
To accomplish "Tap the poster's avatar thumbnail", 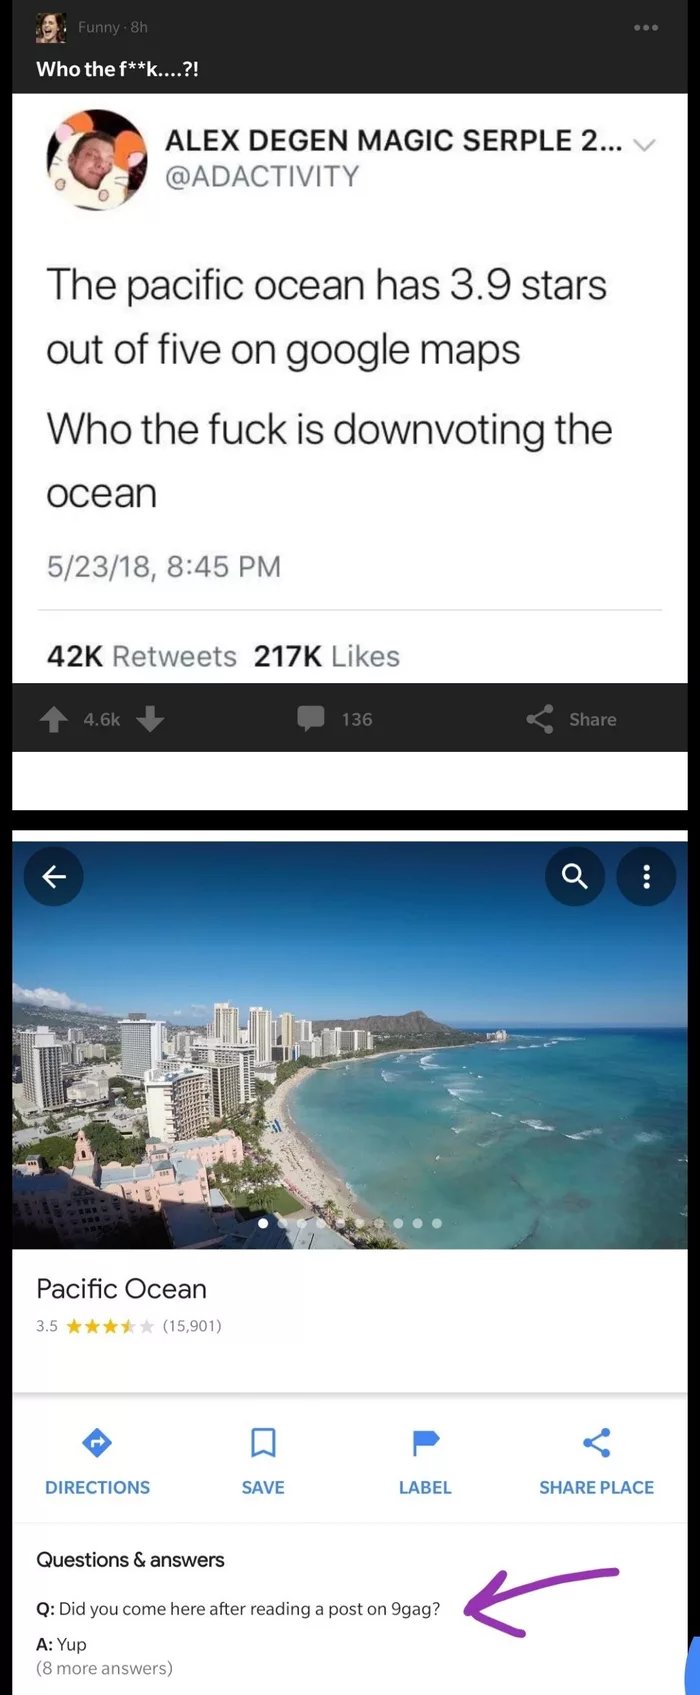I will point(52,28).
